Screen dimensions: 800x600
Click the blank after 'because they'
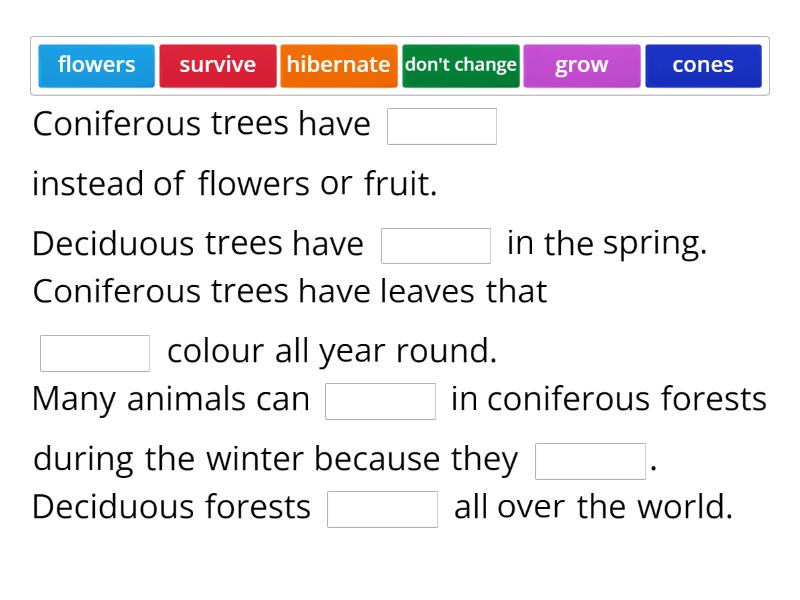pos(592,459)
